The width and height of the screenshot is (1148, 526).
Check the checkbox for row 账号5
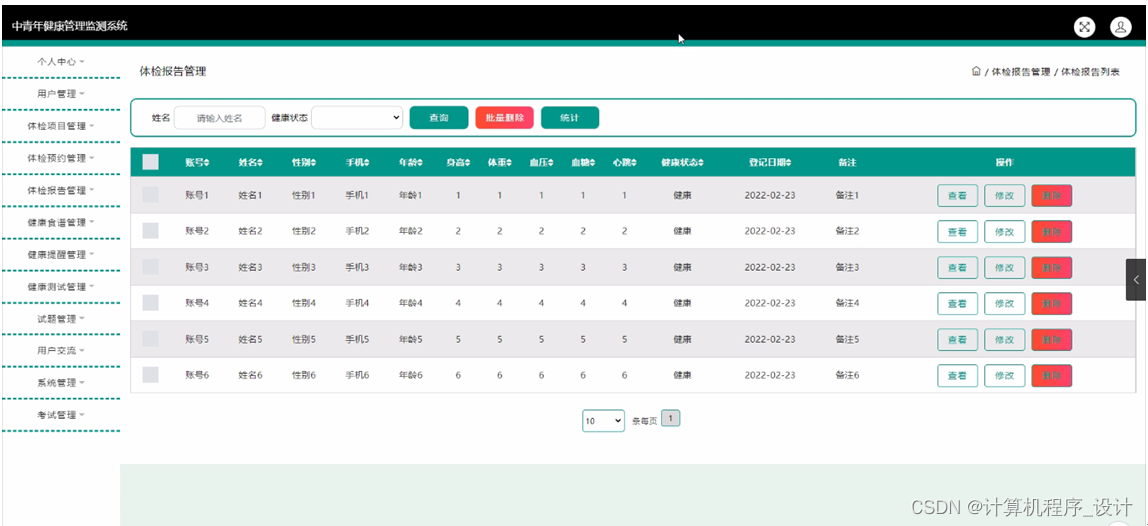coord(150,338)
